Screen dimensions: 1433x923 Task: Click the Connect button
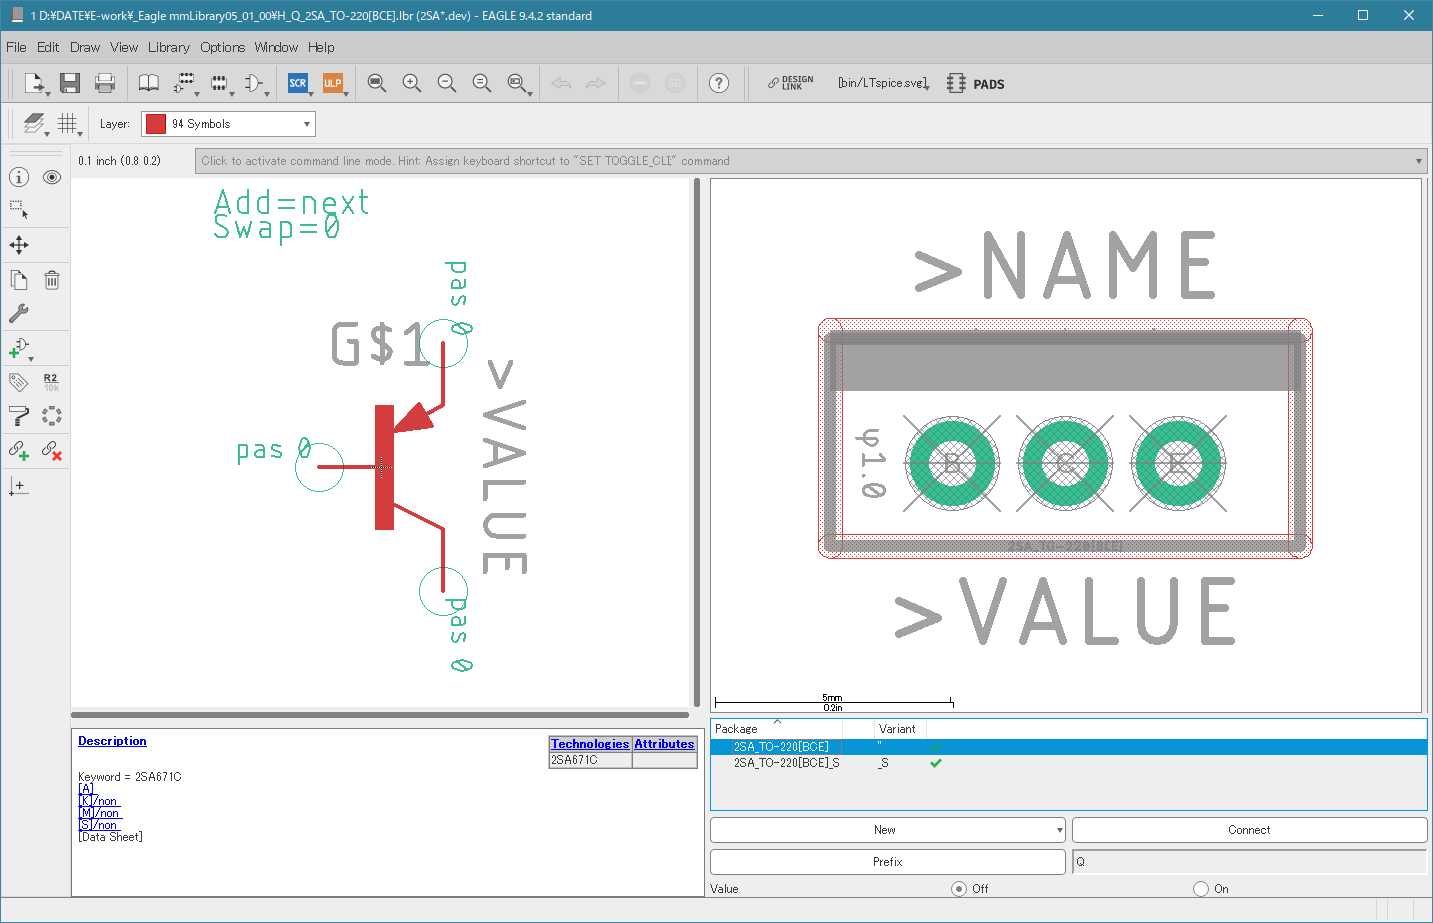pos(1249,830)
